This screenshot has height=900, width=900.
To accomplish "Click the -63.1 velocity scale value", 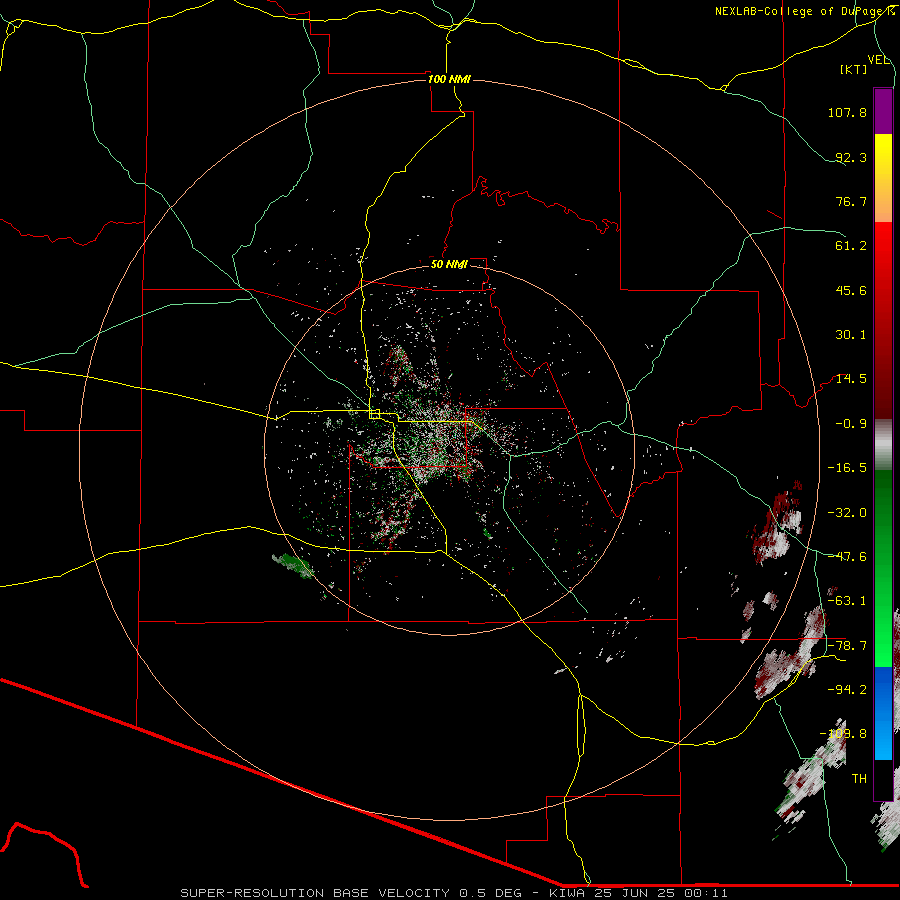I will click(847, 601).
